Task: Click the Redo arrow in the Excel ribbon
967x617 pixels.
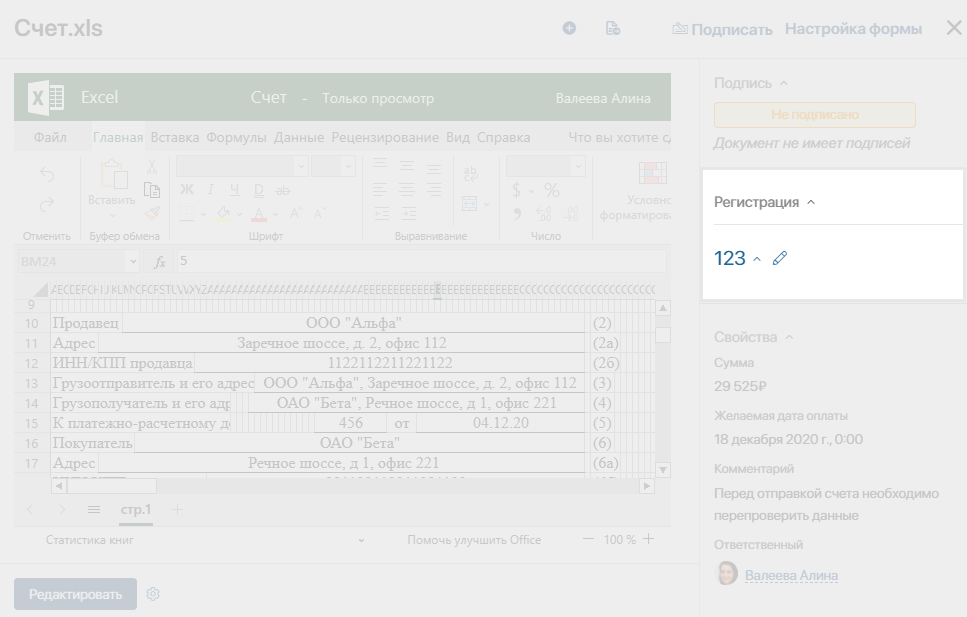Action: (x=47, y=204)
